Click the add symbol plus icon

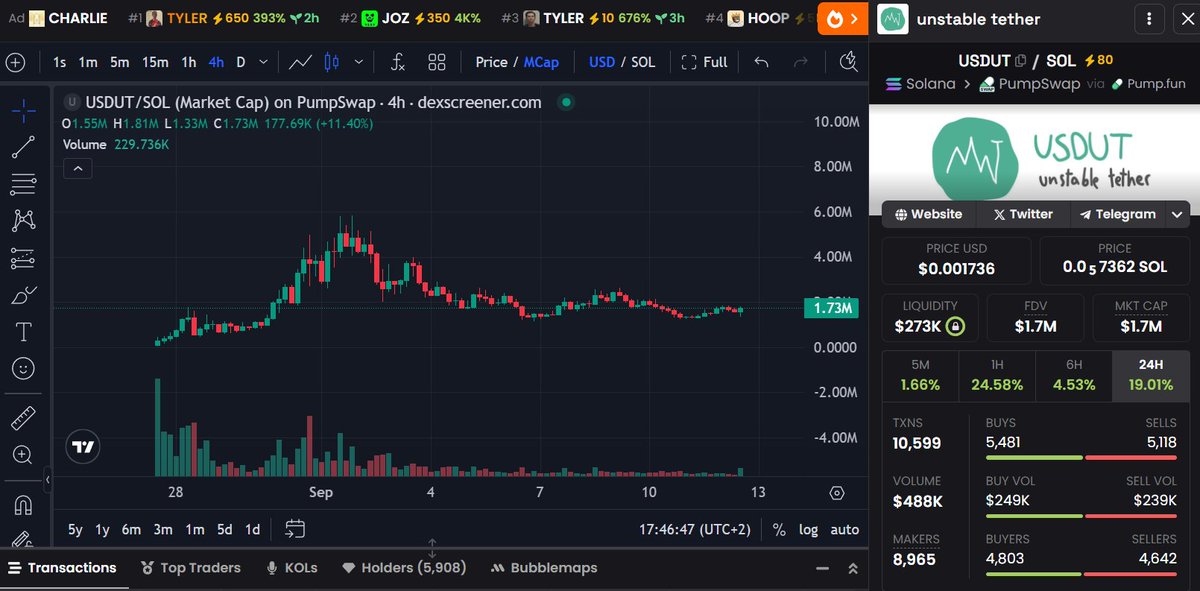click(15, 62)
